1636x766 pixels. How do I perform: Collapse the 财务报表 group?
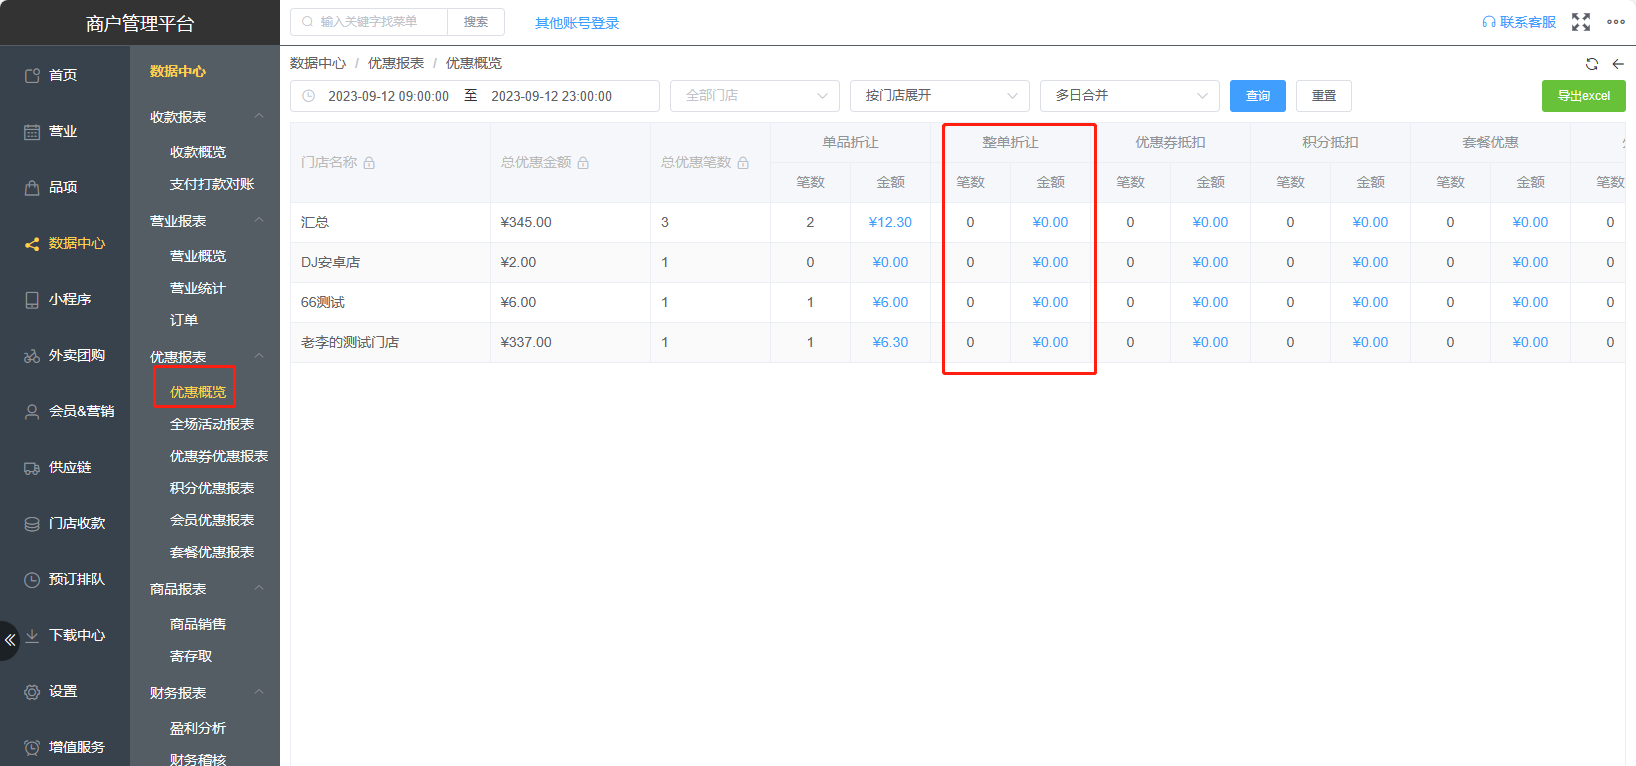(x=259, y=692)
